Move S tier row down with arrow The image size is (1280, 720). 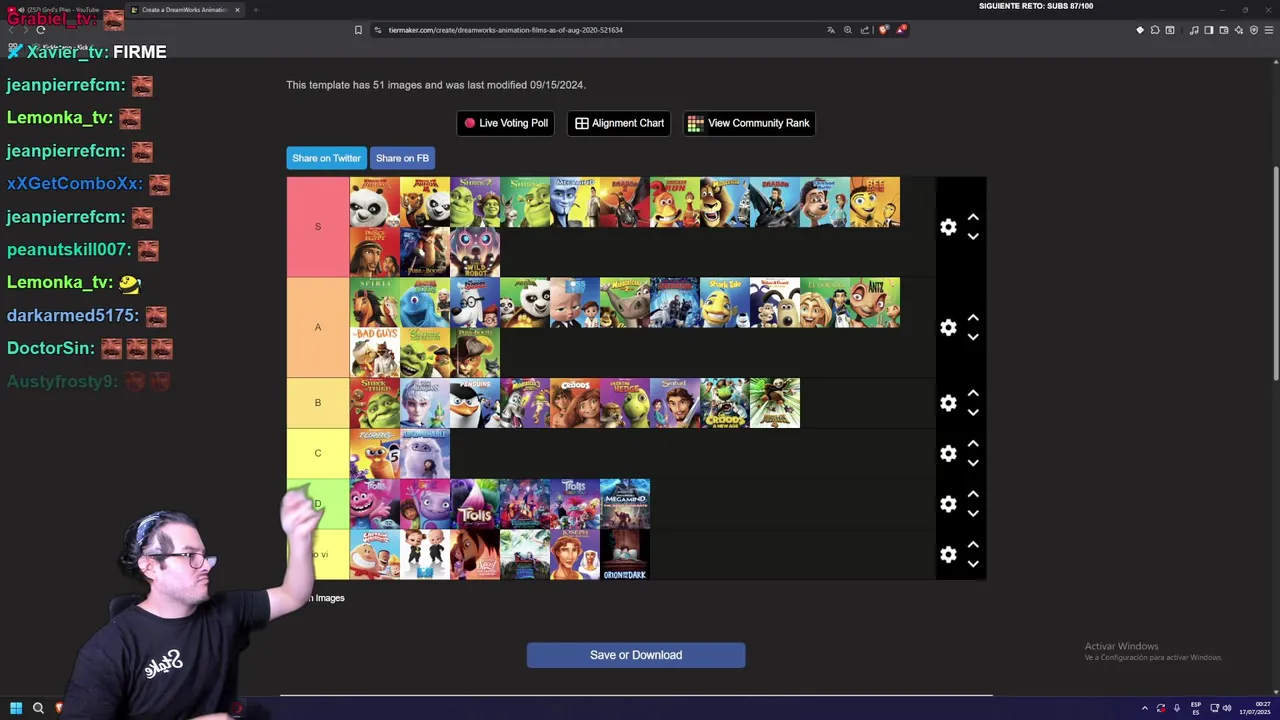(x=973, y=237)
